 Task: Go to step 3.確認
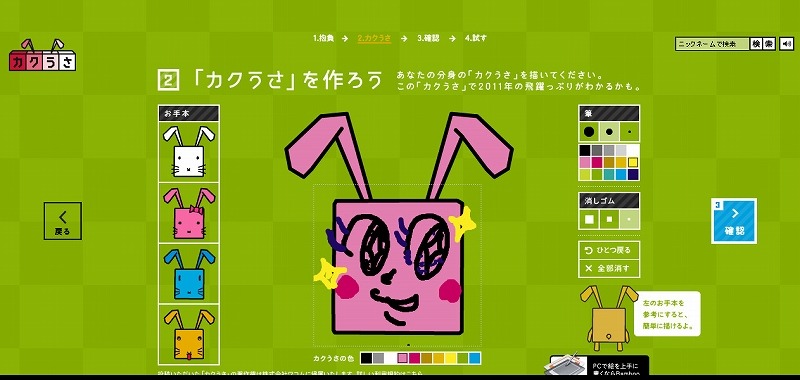[428, 38]
